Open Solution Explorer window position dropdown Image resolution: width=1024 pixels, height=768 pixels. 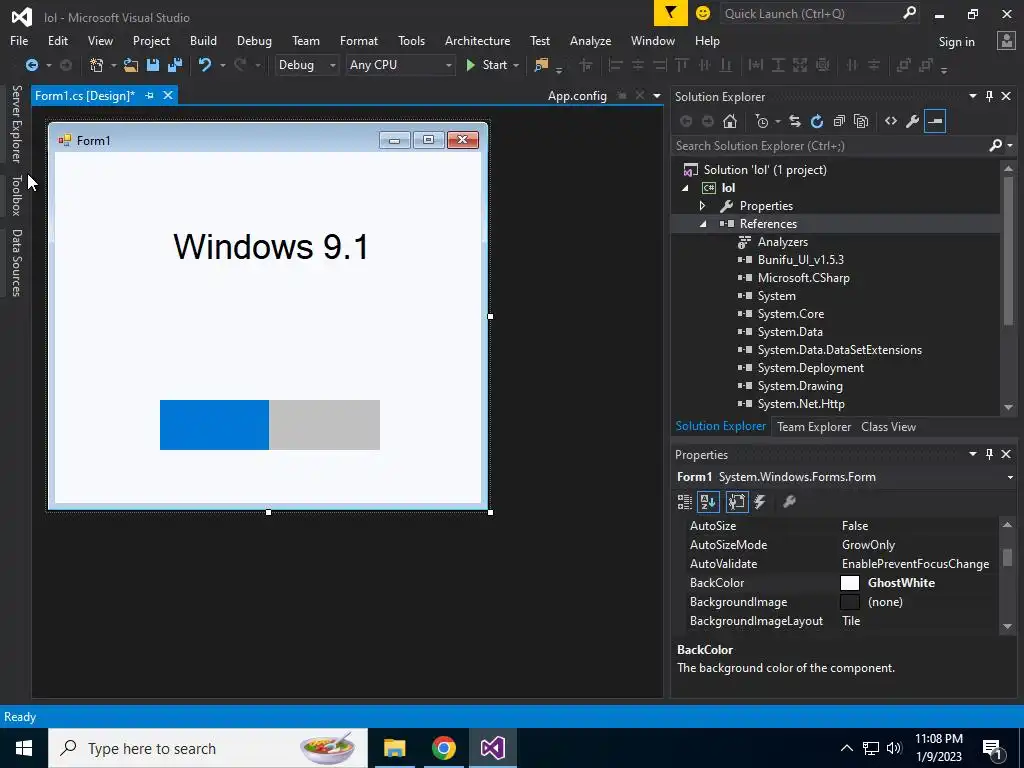pos(972,96)
